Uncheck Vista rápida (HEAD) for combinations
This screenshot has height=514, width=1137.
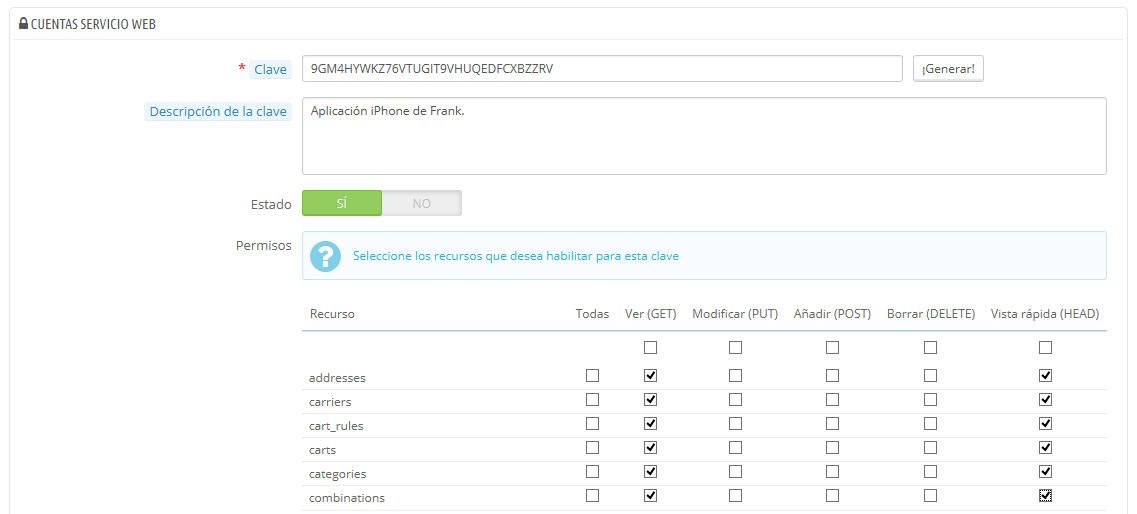pyautogui.click(x=1045, y=496)
